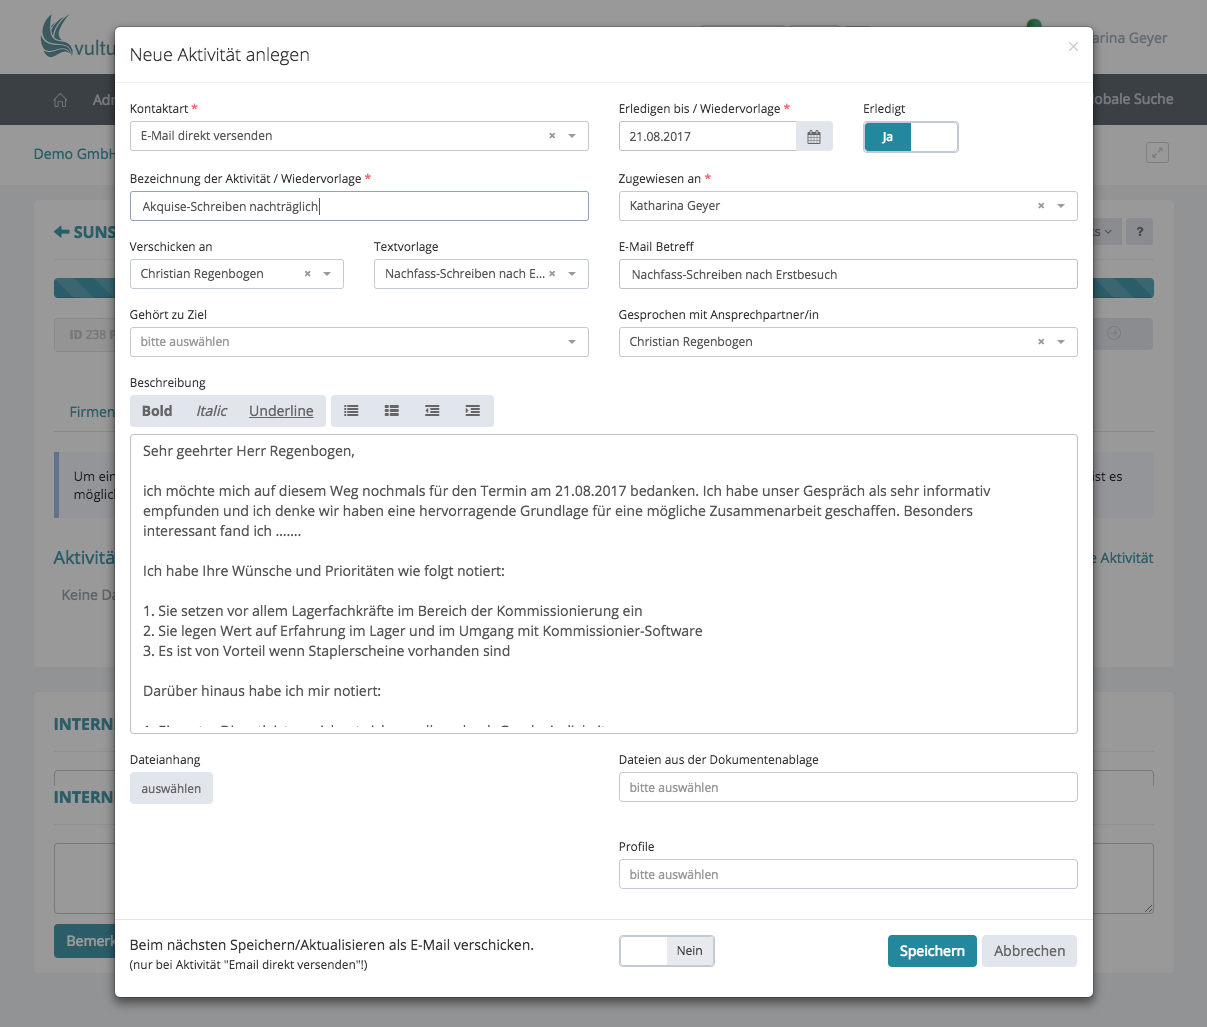Toggle the Erledigt switch showing Ja
Image resolution: width=1207 pixels, height=1027 pixels.
[x=910, y=137]
